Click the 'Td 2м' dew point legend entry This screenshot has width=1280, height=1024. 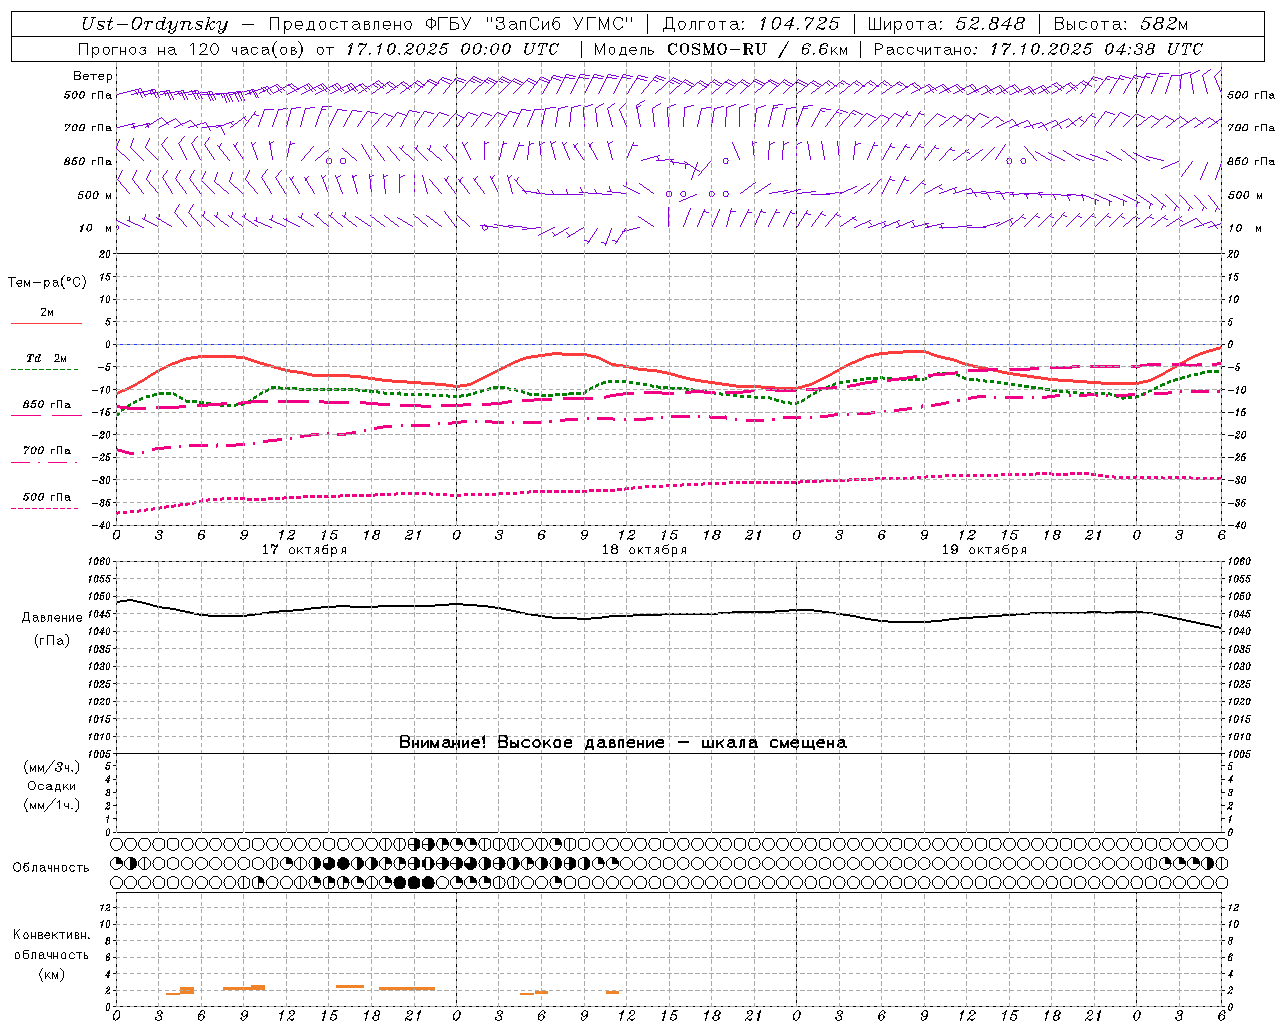(47, 358)
